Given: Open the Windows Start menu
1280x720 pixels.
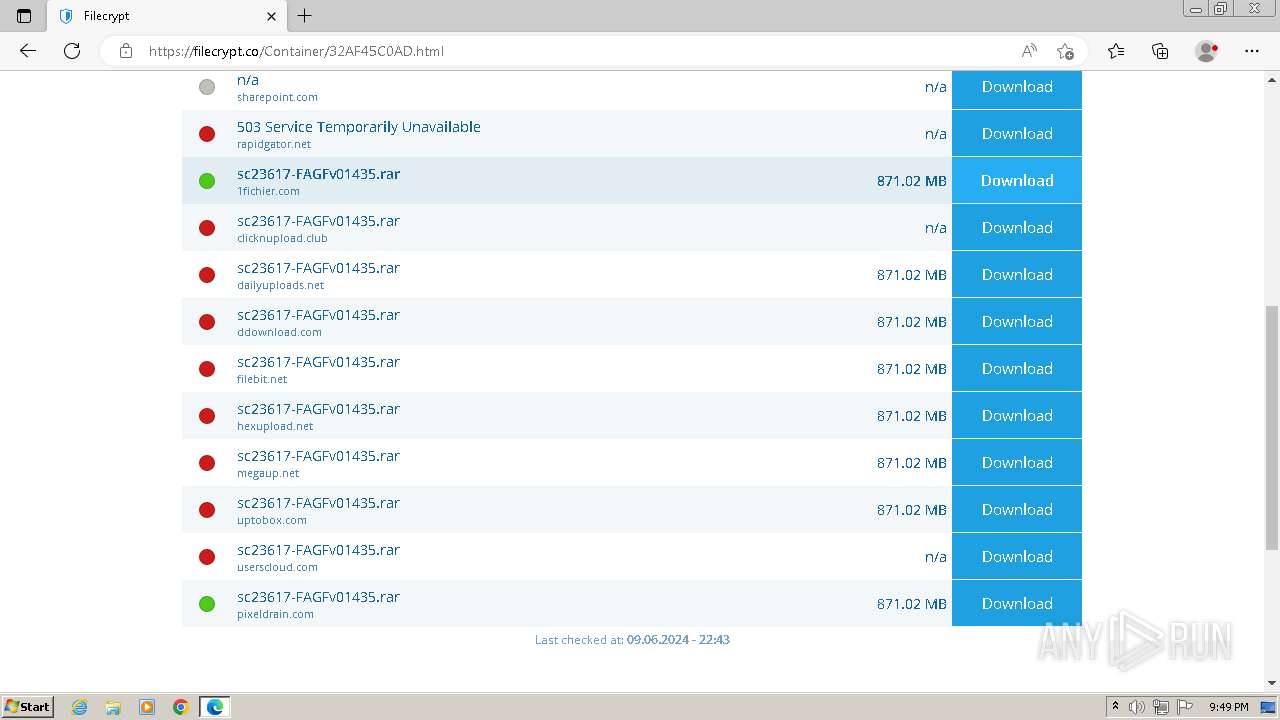Looking at the screenshot, I should coord(28,706).
